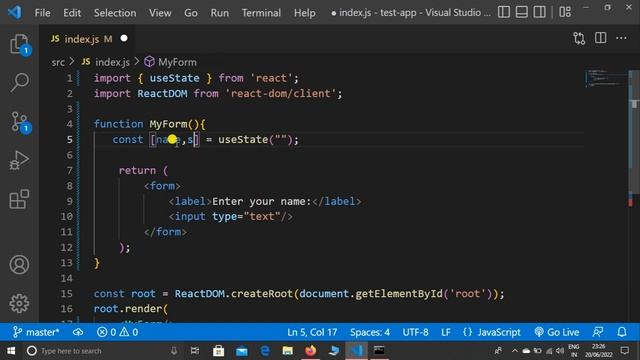Viewport: 640px width, 360px height.
Task: Switch to VS Code taskbar icon
Action: coord(356,351)
